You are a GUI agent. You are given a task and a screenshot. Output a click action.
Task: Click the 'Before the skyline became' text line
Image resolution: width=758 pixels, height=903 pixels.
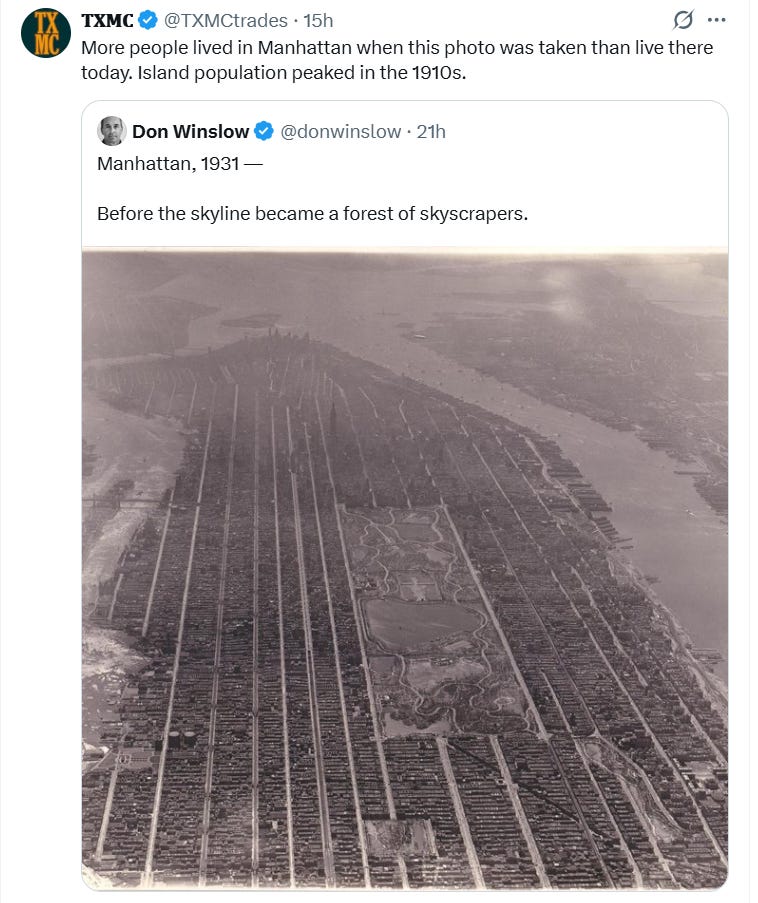[x=312, y=214]
